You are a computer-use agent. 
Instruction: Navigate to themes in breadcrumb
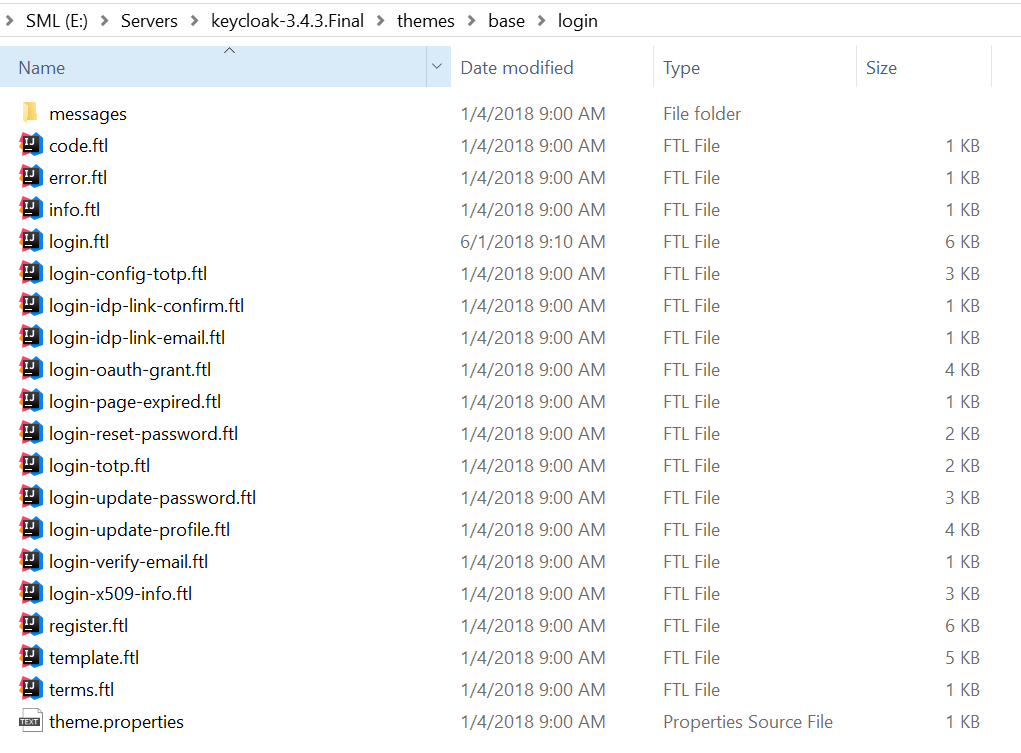426,21
